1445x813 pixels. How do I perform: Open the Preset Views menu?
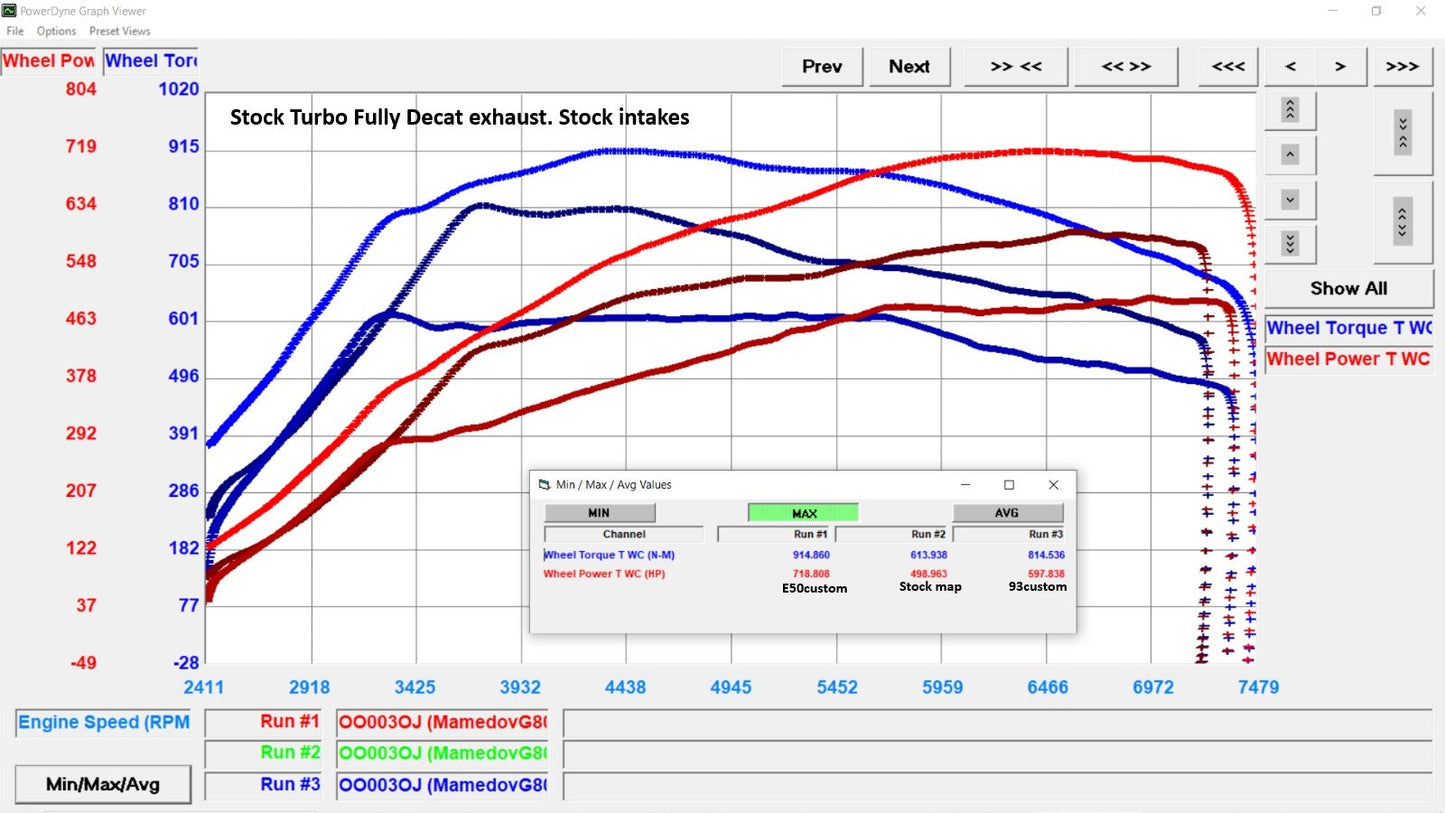coord(119,31)
